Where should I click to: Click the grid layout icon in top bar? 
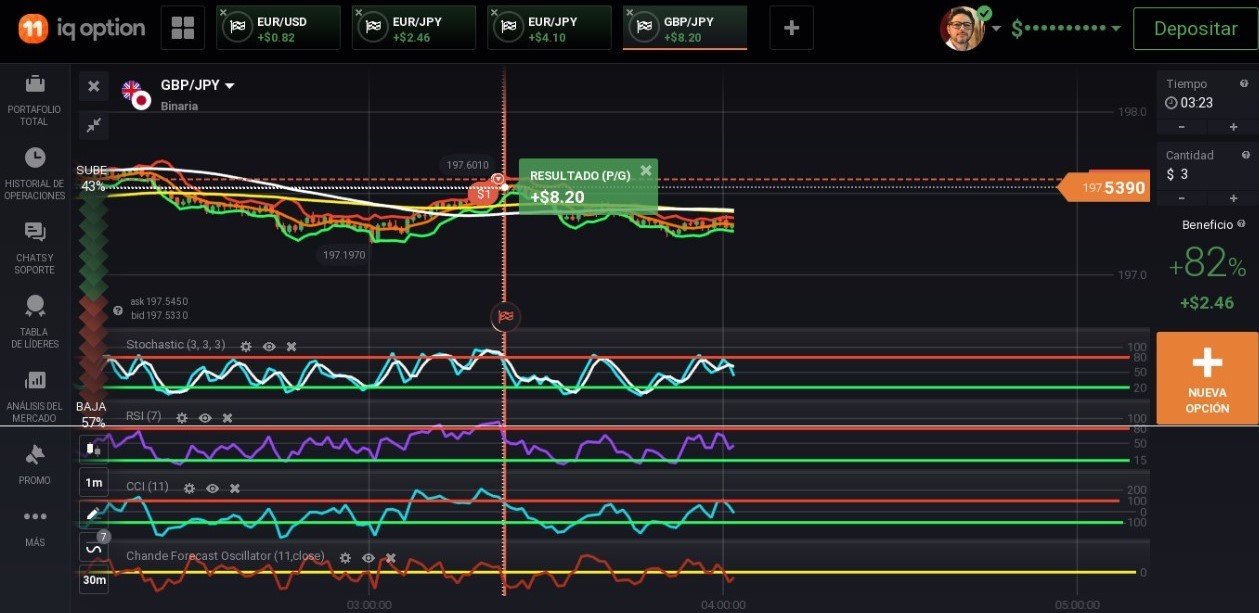183,28
